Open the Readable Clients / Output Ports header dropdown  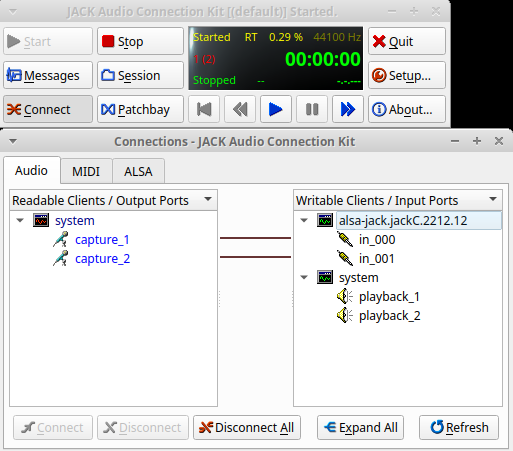[208, 199]
